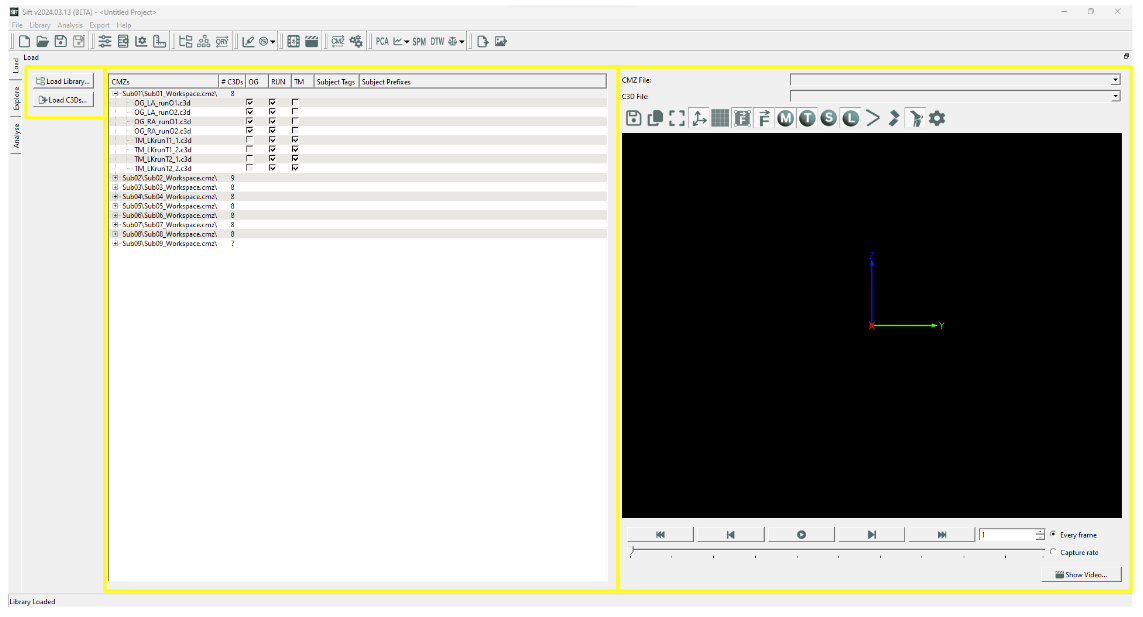Image resolution: width=1143 pixels, height=617 pixels.
Task: Uncheck OG for OG_LA_run01.c3d
Action: [x=249, y=102]
